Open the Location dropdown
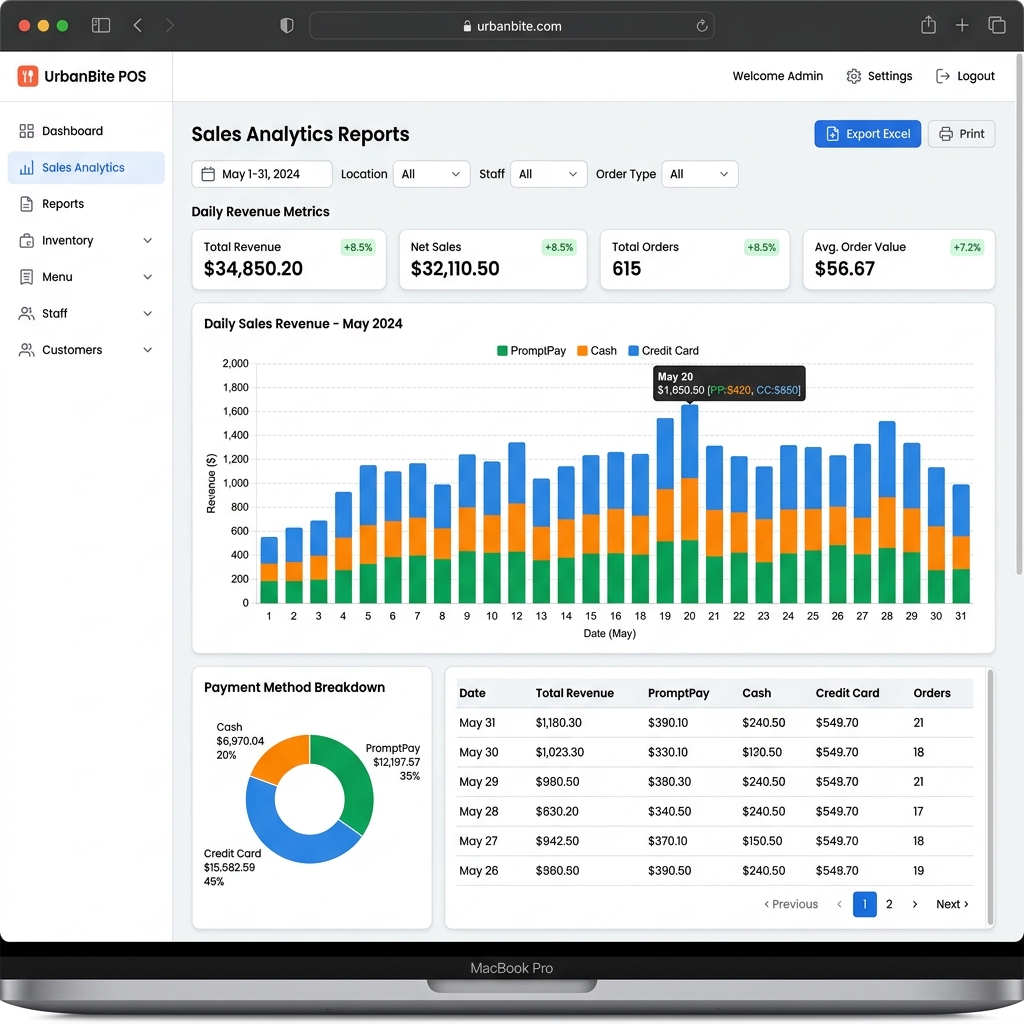Image resolution: width=1024 pixels, height=1024 pixels. 432,174
